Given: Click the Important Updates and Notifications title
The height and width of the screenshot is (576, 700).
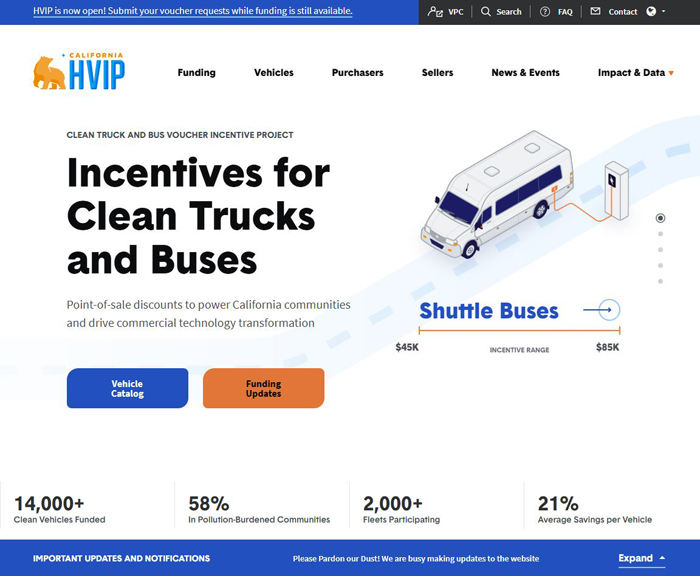Looking at the screenshot, I should 121,559.
